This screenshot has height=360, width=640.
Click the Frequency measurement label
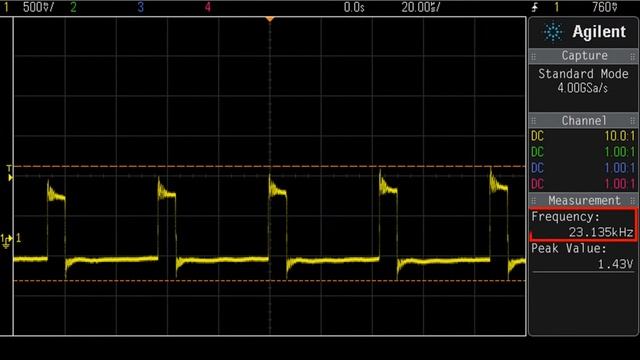click(x=565, y=217)
